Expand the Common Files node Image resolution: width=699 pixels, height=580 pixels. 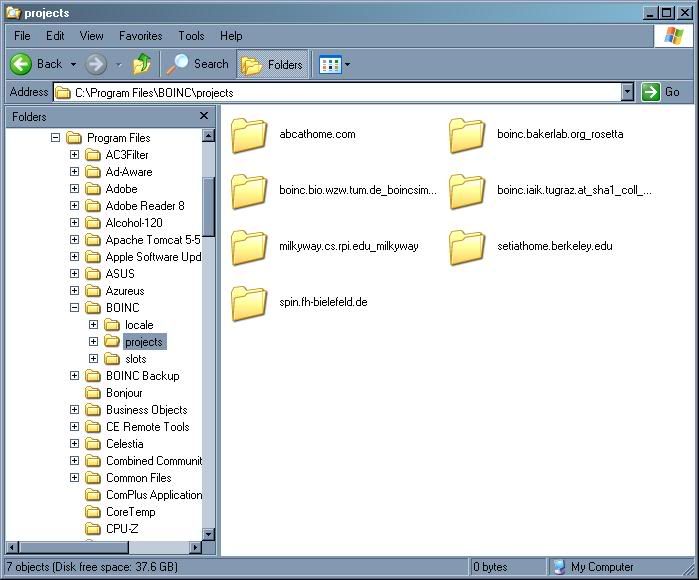(x=74, y=477)
